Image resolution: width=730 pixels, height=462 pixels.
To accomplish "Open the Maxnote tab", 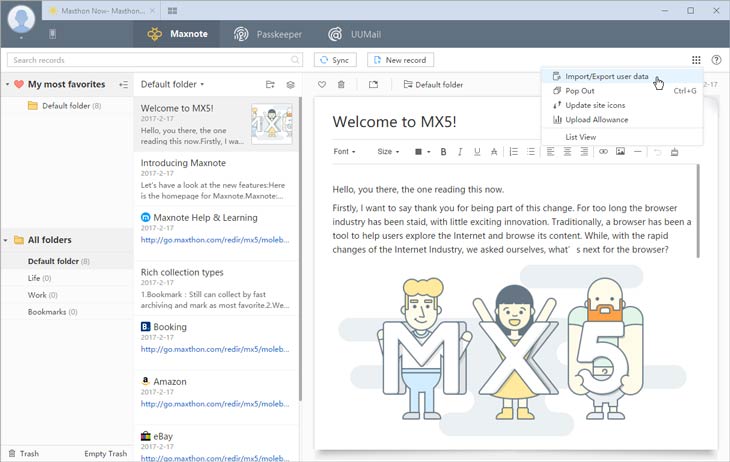I will 177,34.
